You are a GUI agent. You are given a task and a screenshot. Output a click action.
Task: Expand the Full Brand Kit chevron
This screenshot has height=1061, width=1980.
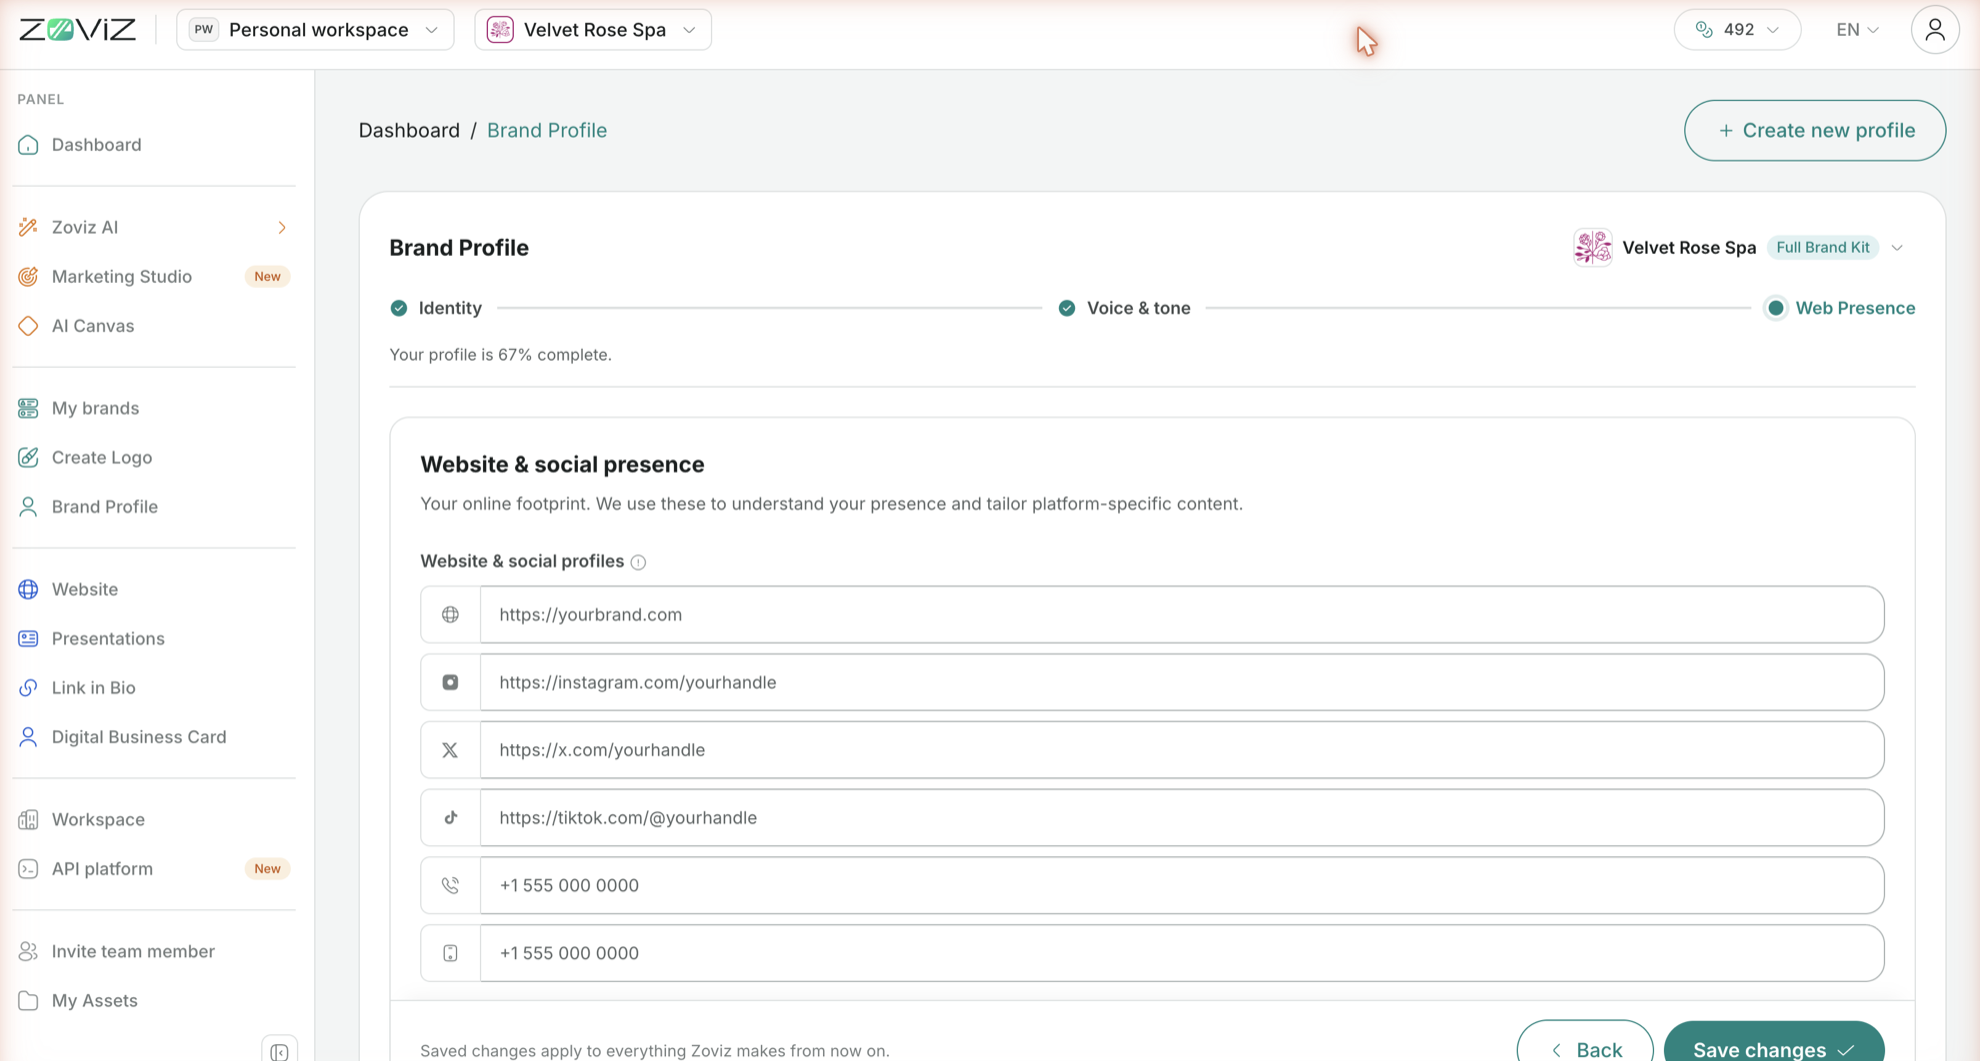tap(1897, 248)
